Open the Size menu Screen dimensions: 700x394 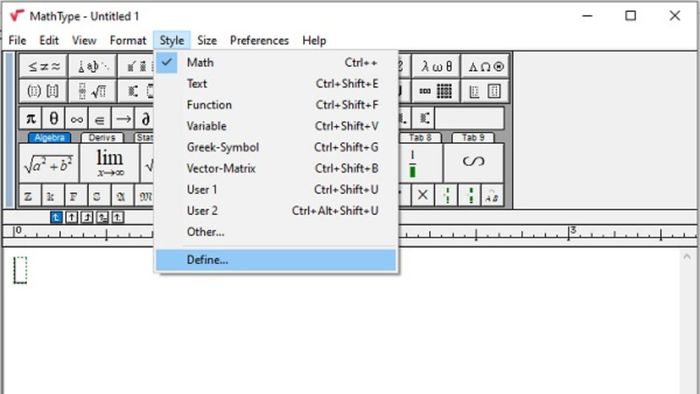[x=207, y=41]
